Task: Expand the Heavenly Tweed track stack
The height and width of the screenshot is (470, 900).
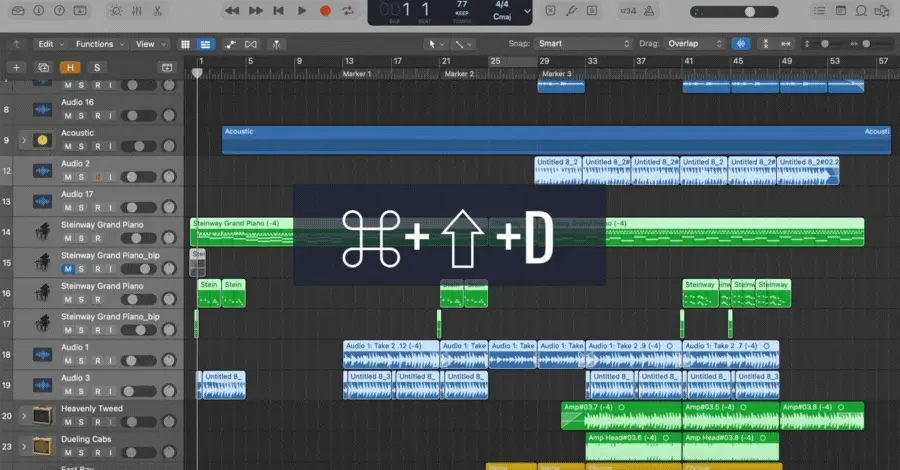Action: pos(24,415)
